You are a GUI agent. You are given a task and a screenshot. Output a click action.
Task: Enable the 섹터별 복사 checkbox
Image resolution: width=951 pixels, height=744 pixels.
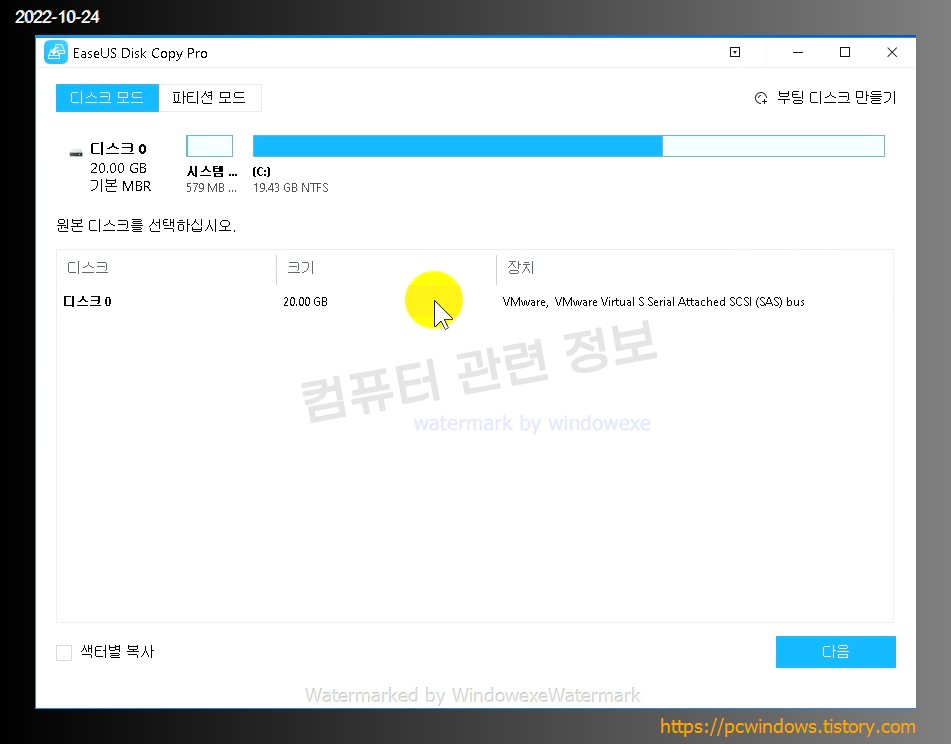(64, 652)
